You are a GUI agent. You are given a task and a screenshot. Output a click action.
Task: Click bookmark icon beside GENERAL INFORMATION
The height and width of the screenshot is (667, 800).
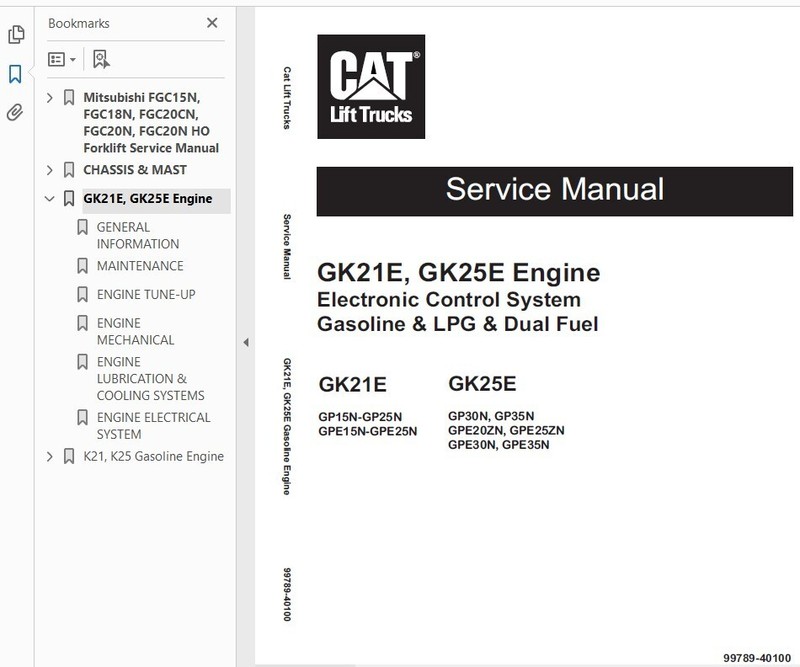pos(82,227)
